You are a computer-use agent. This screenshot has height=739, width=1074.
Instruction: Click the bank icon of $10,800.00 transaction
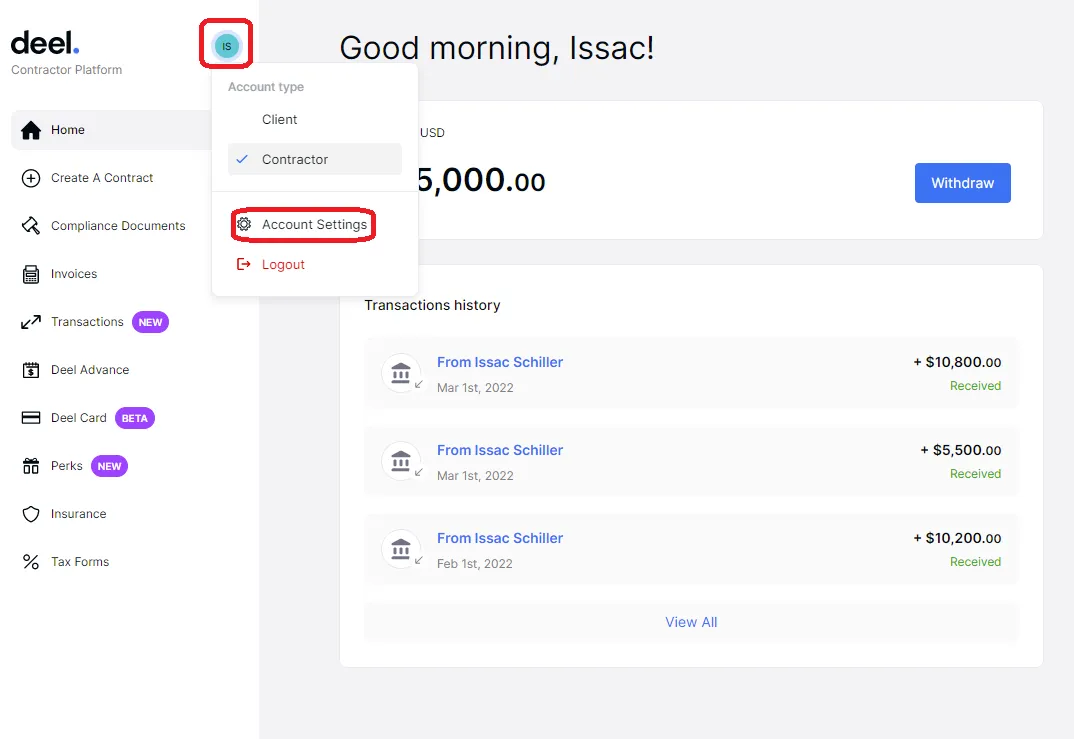coord(401,373)
